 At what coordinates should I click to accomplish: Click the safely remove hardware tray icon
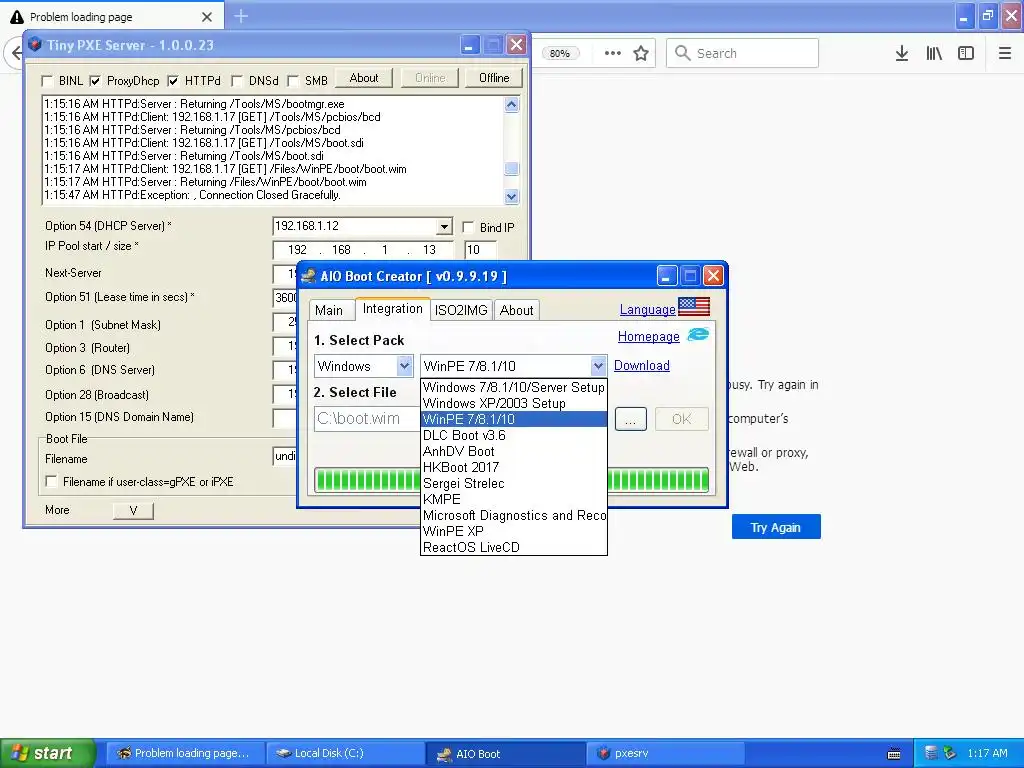coord(950,753)
